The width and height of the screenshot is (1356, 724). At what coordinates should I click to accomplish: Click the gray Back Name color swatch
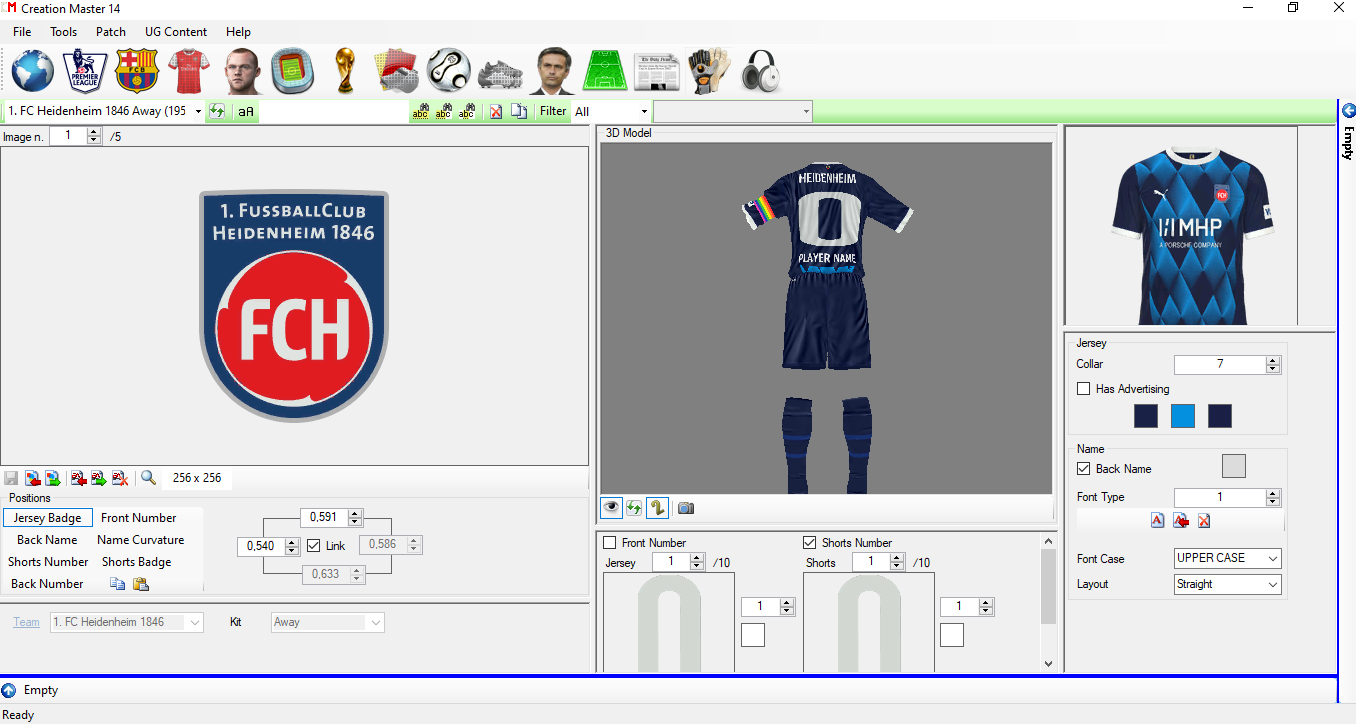tap(1234, 466)
